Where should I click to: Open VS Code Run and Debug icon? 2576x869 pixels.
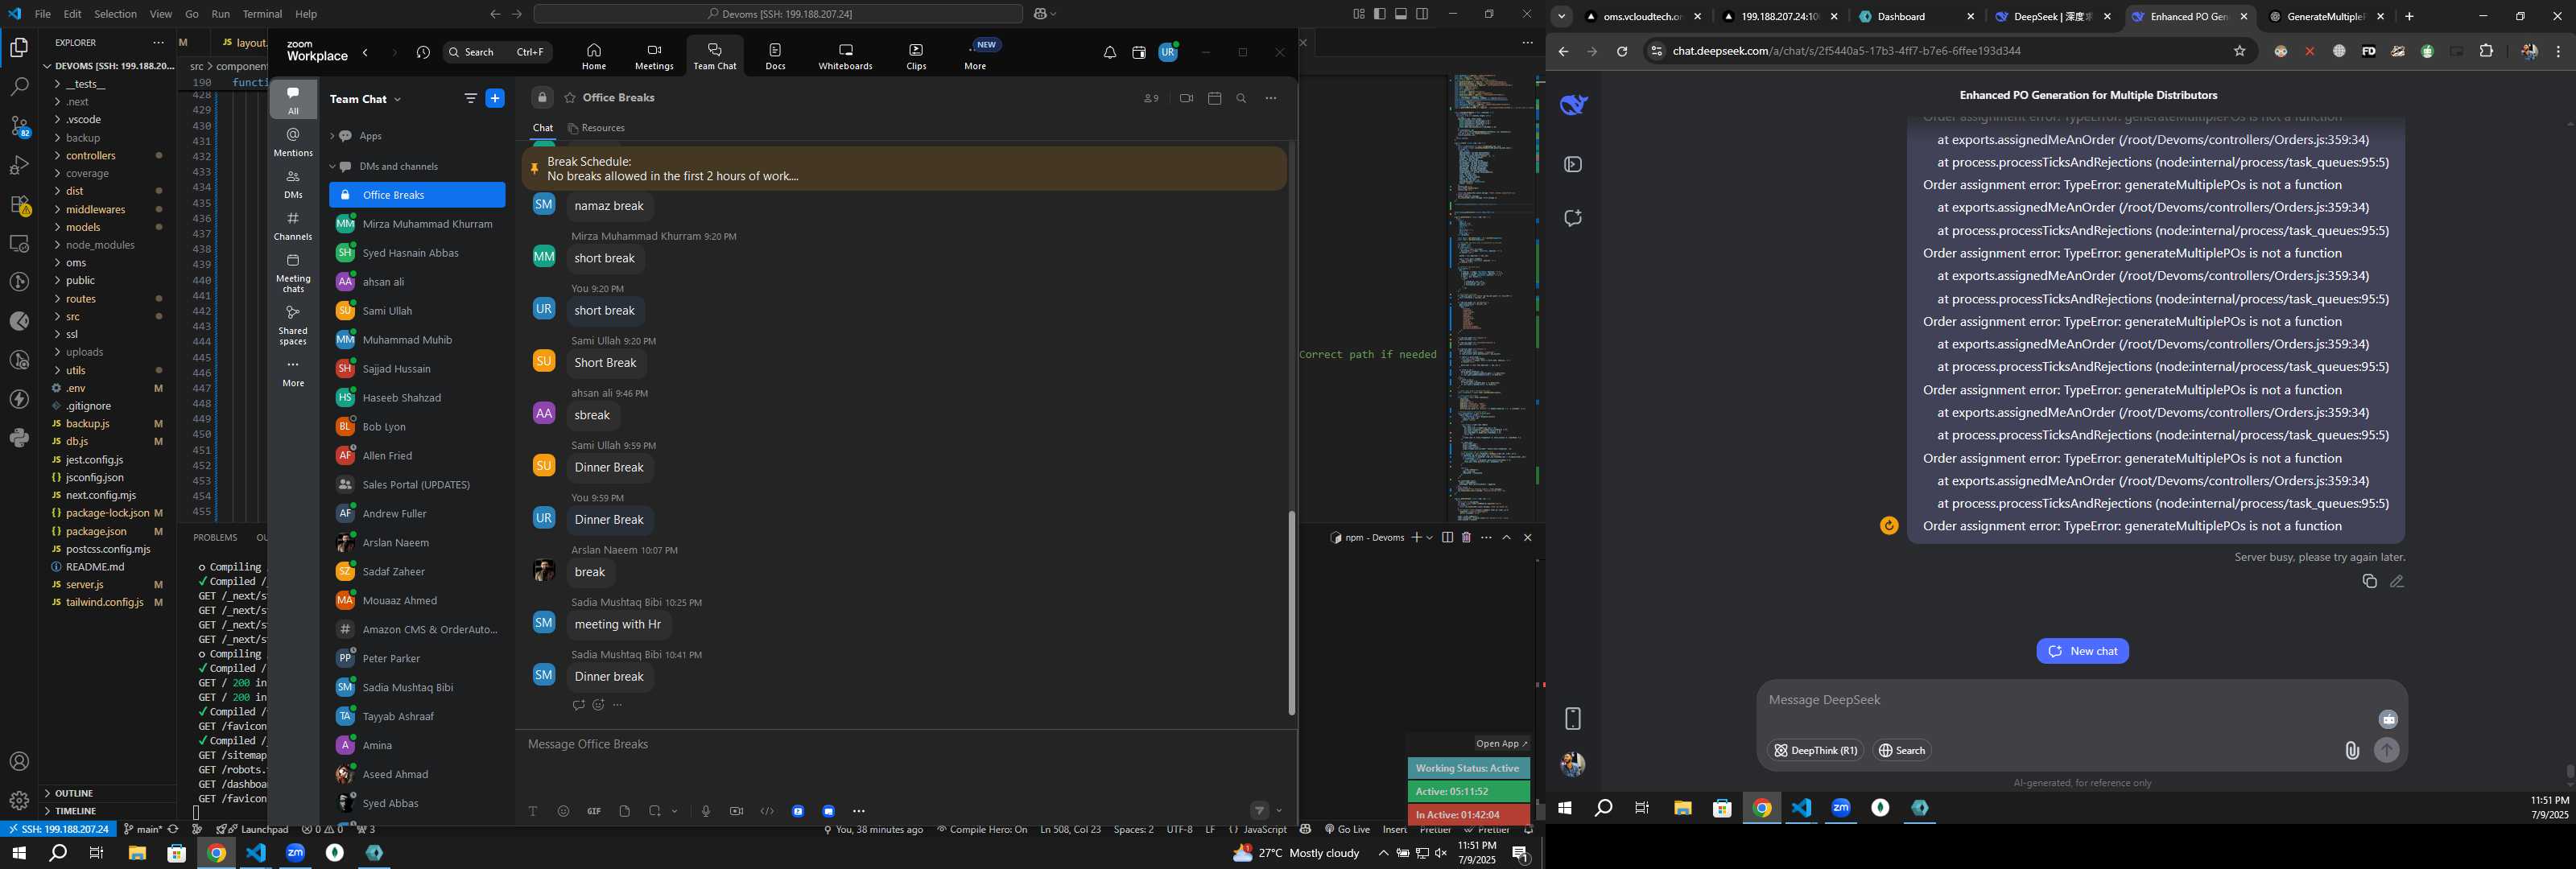19,166
